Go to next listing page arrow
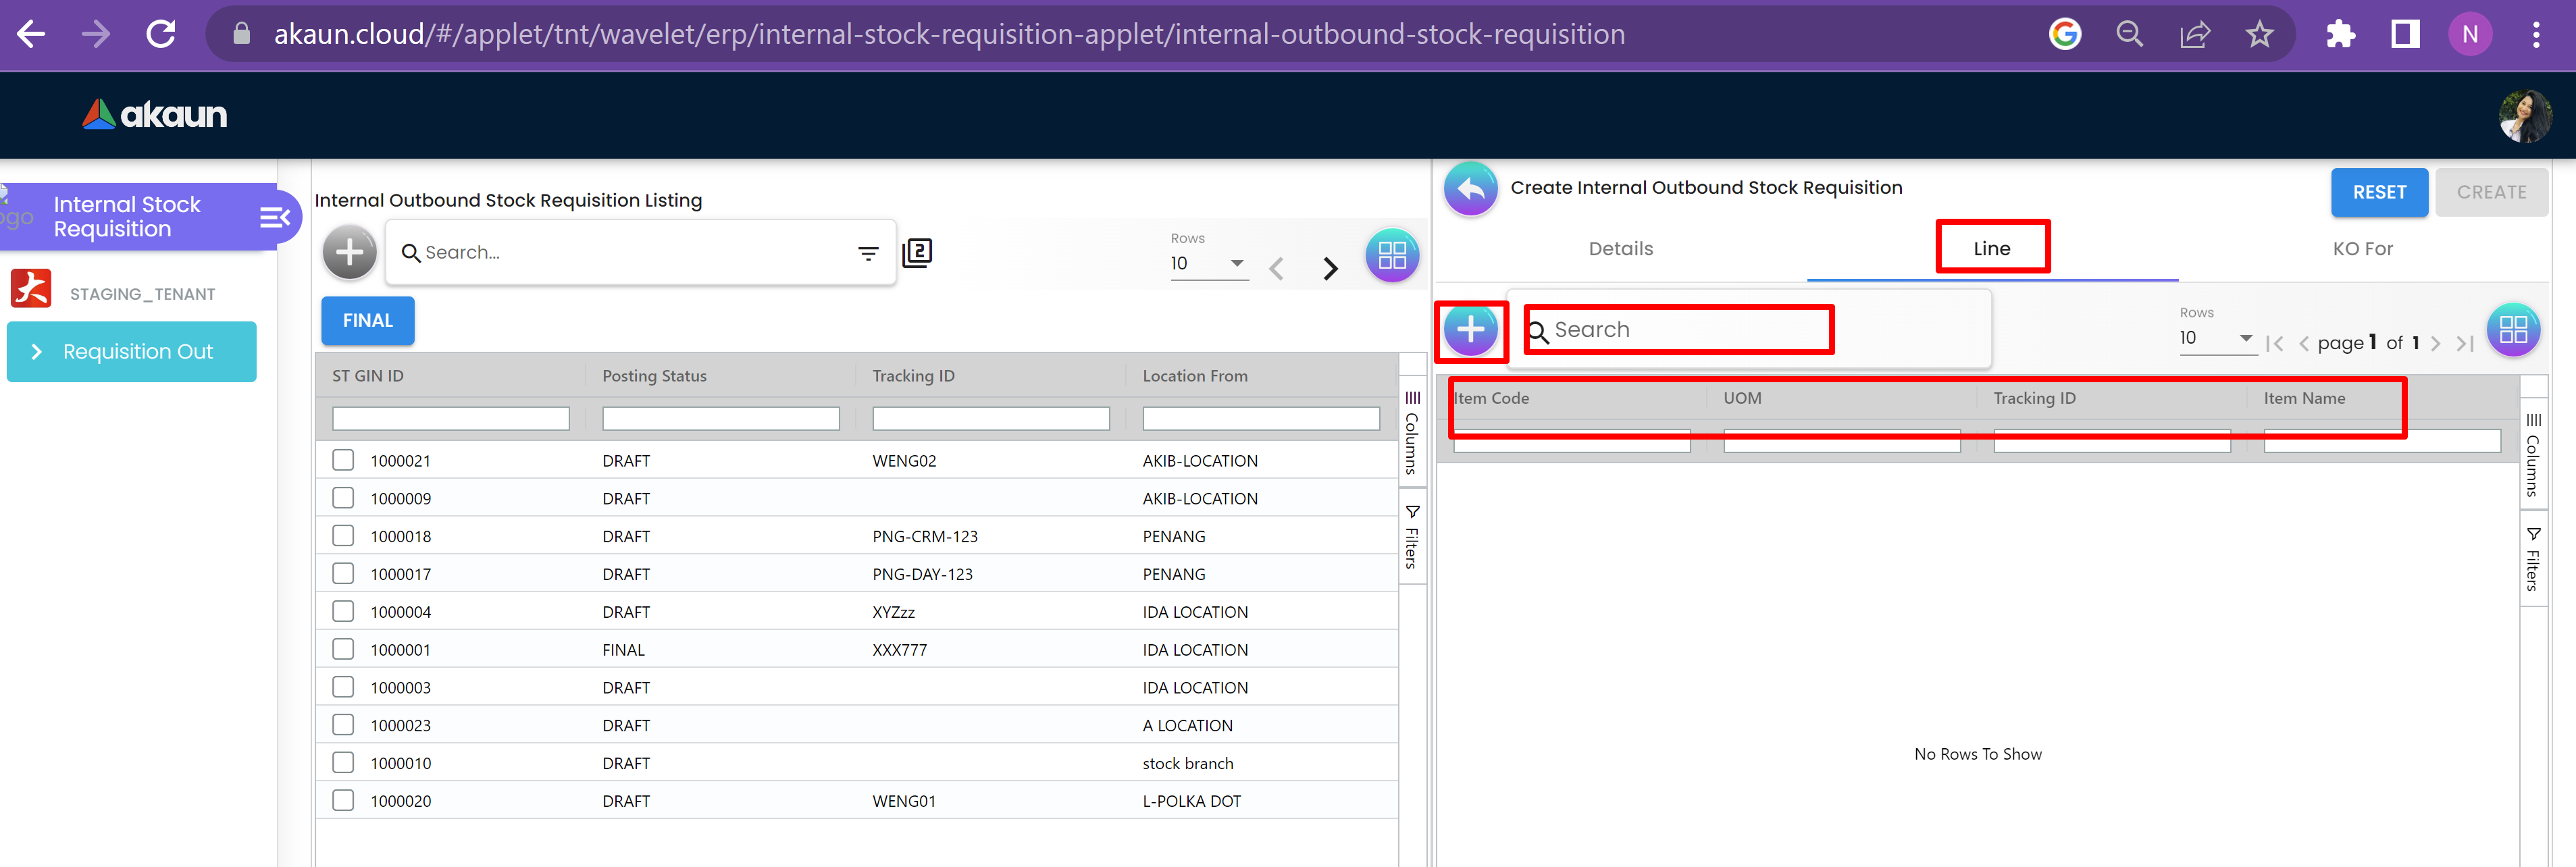The image size is (2576, 867). (x=1330, y=268)
